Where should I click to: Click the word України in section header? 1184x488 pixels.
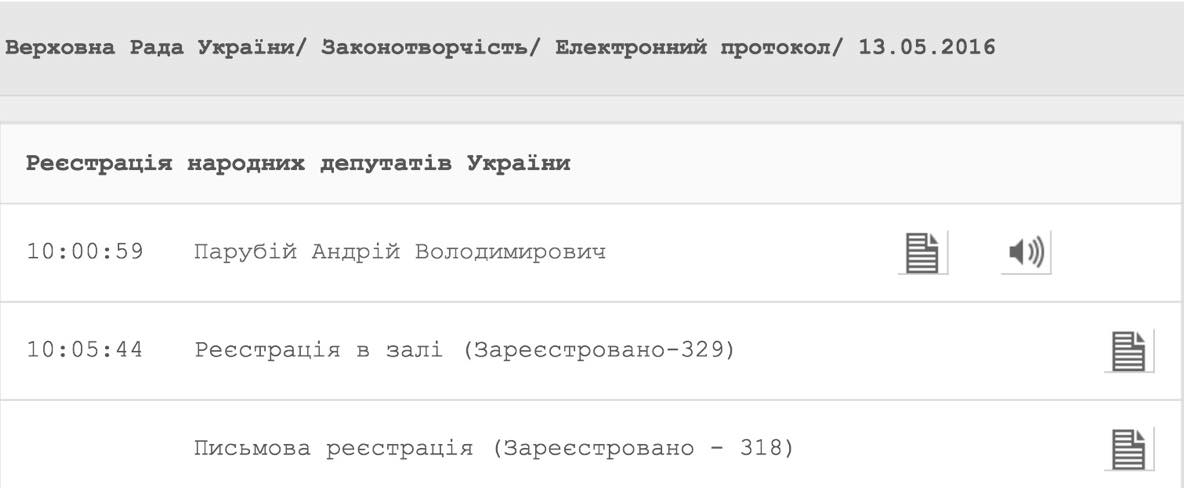click(518, 163)
